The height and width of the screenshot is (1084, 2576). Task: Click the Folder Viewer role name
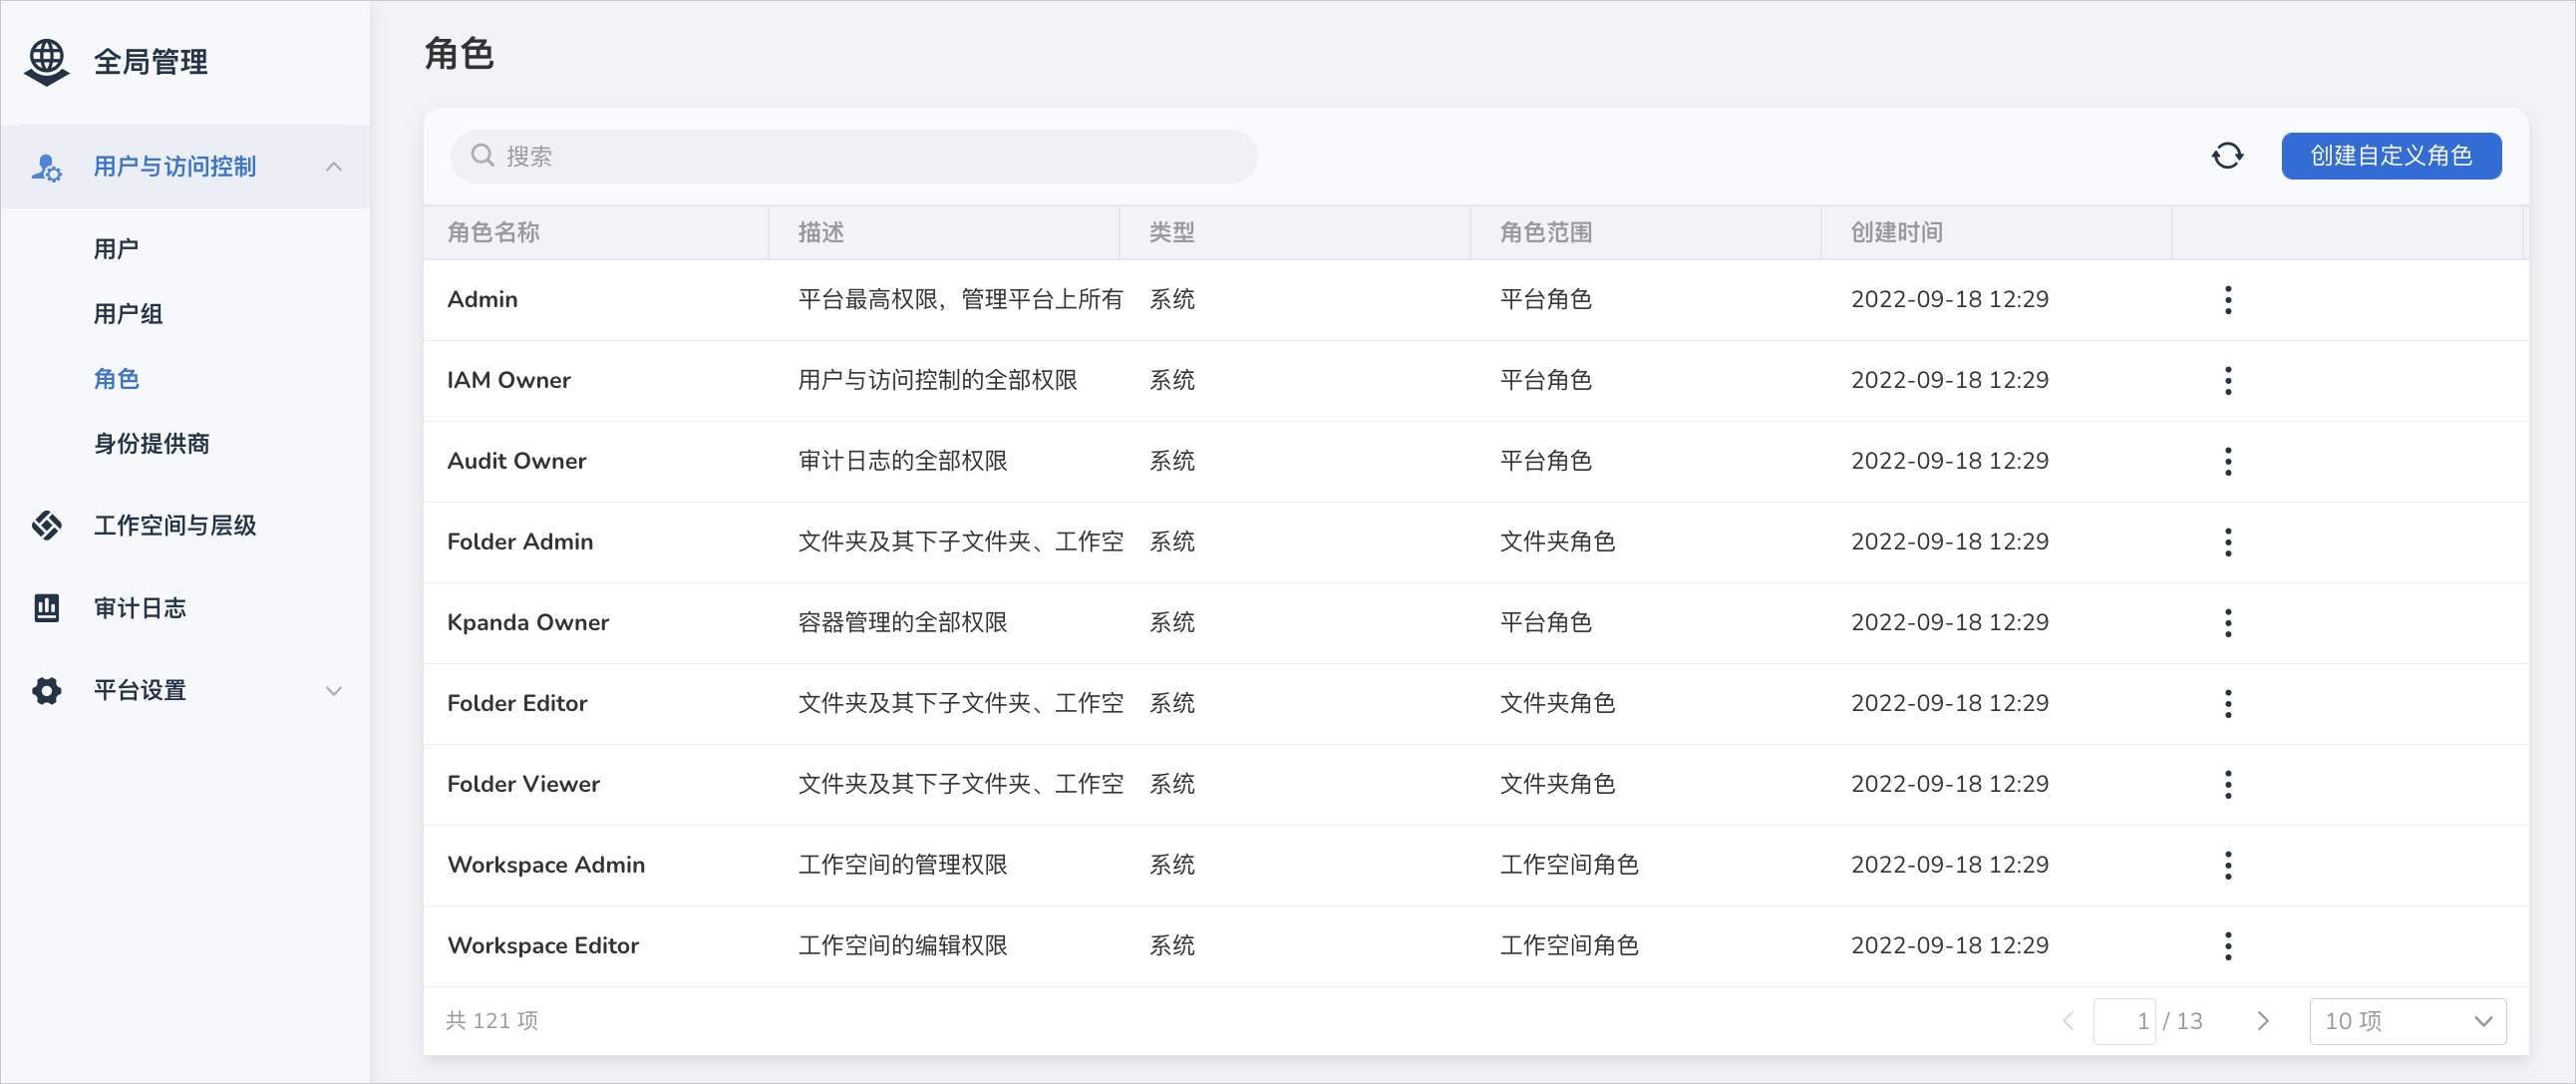click(523, 785)
